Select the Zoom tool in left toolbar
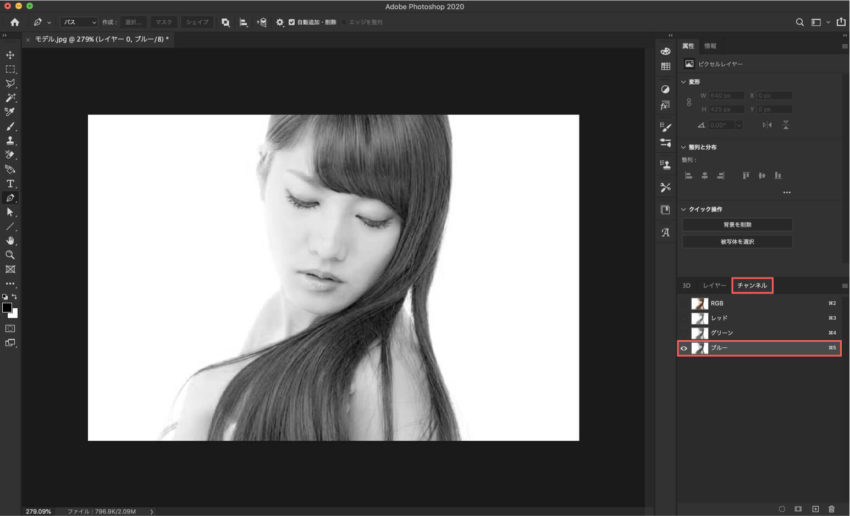Image resolution: width=850 pixels, height=516 pixels. pos(10,255)
